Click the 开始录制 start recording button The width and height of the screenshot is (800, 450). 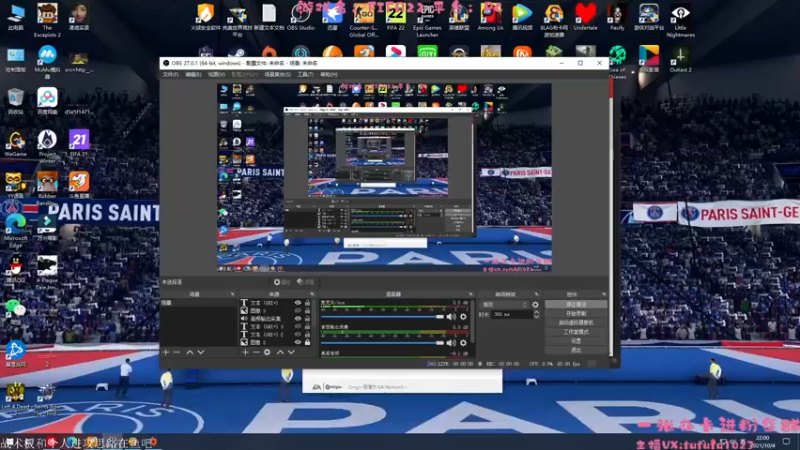[576, 313]
